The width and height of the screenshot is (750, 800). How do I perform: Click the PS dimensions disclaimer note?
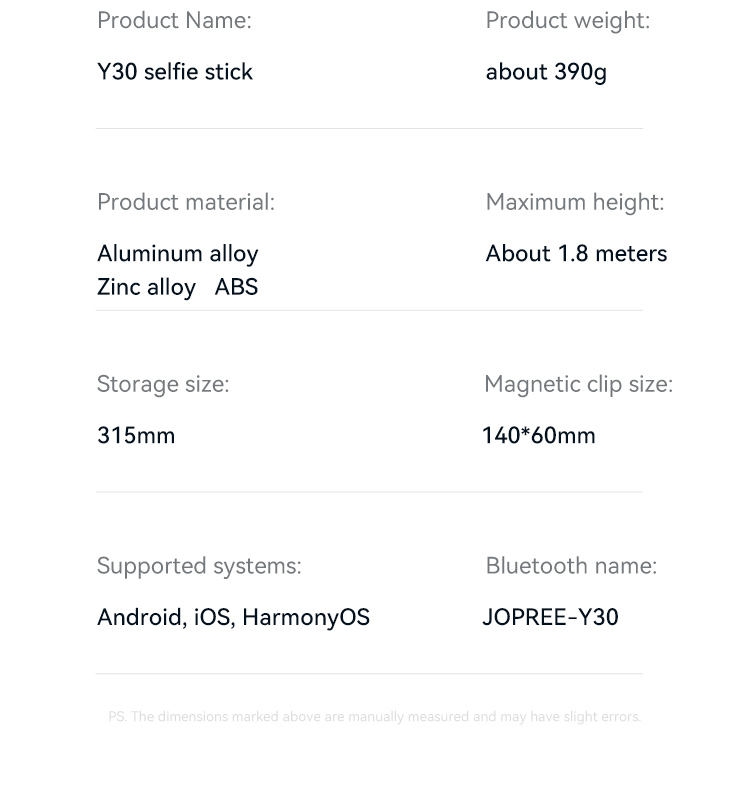374,717
